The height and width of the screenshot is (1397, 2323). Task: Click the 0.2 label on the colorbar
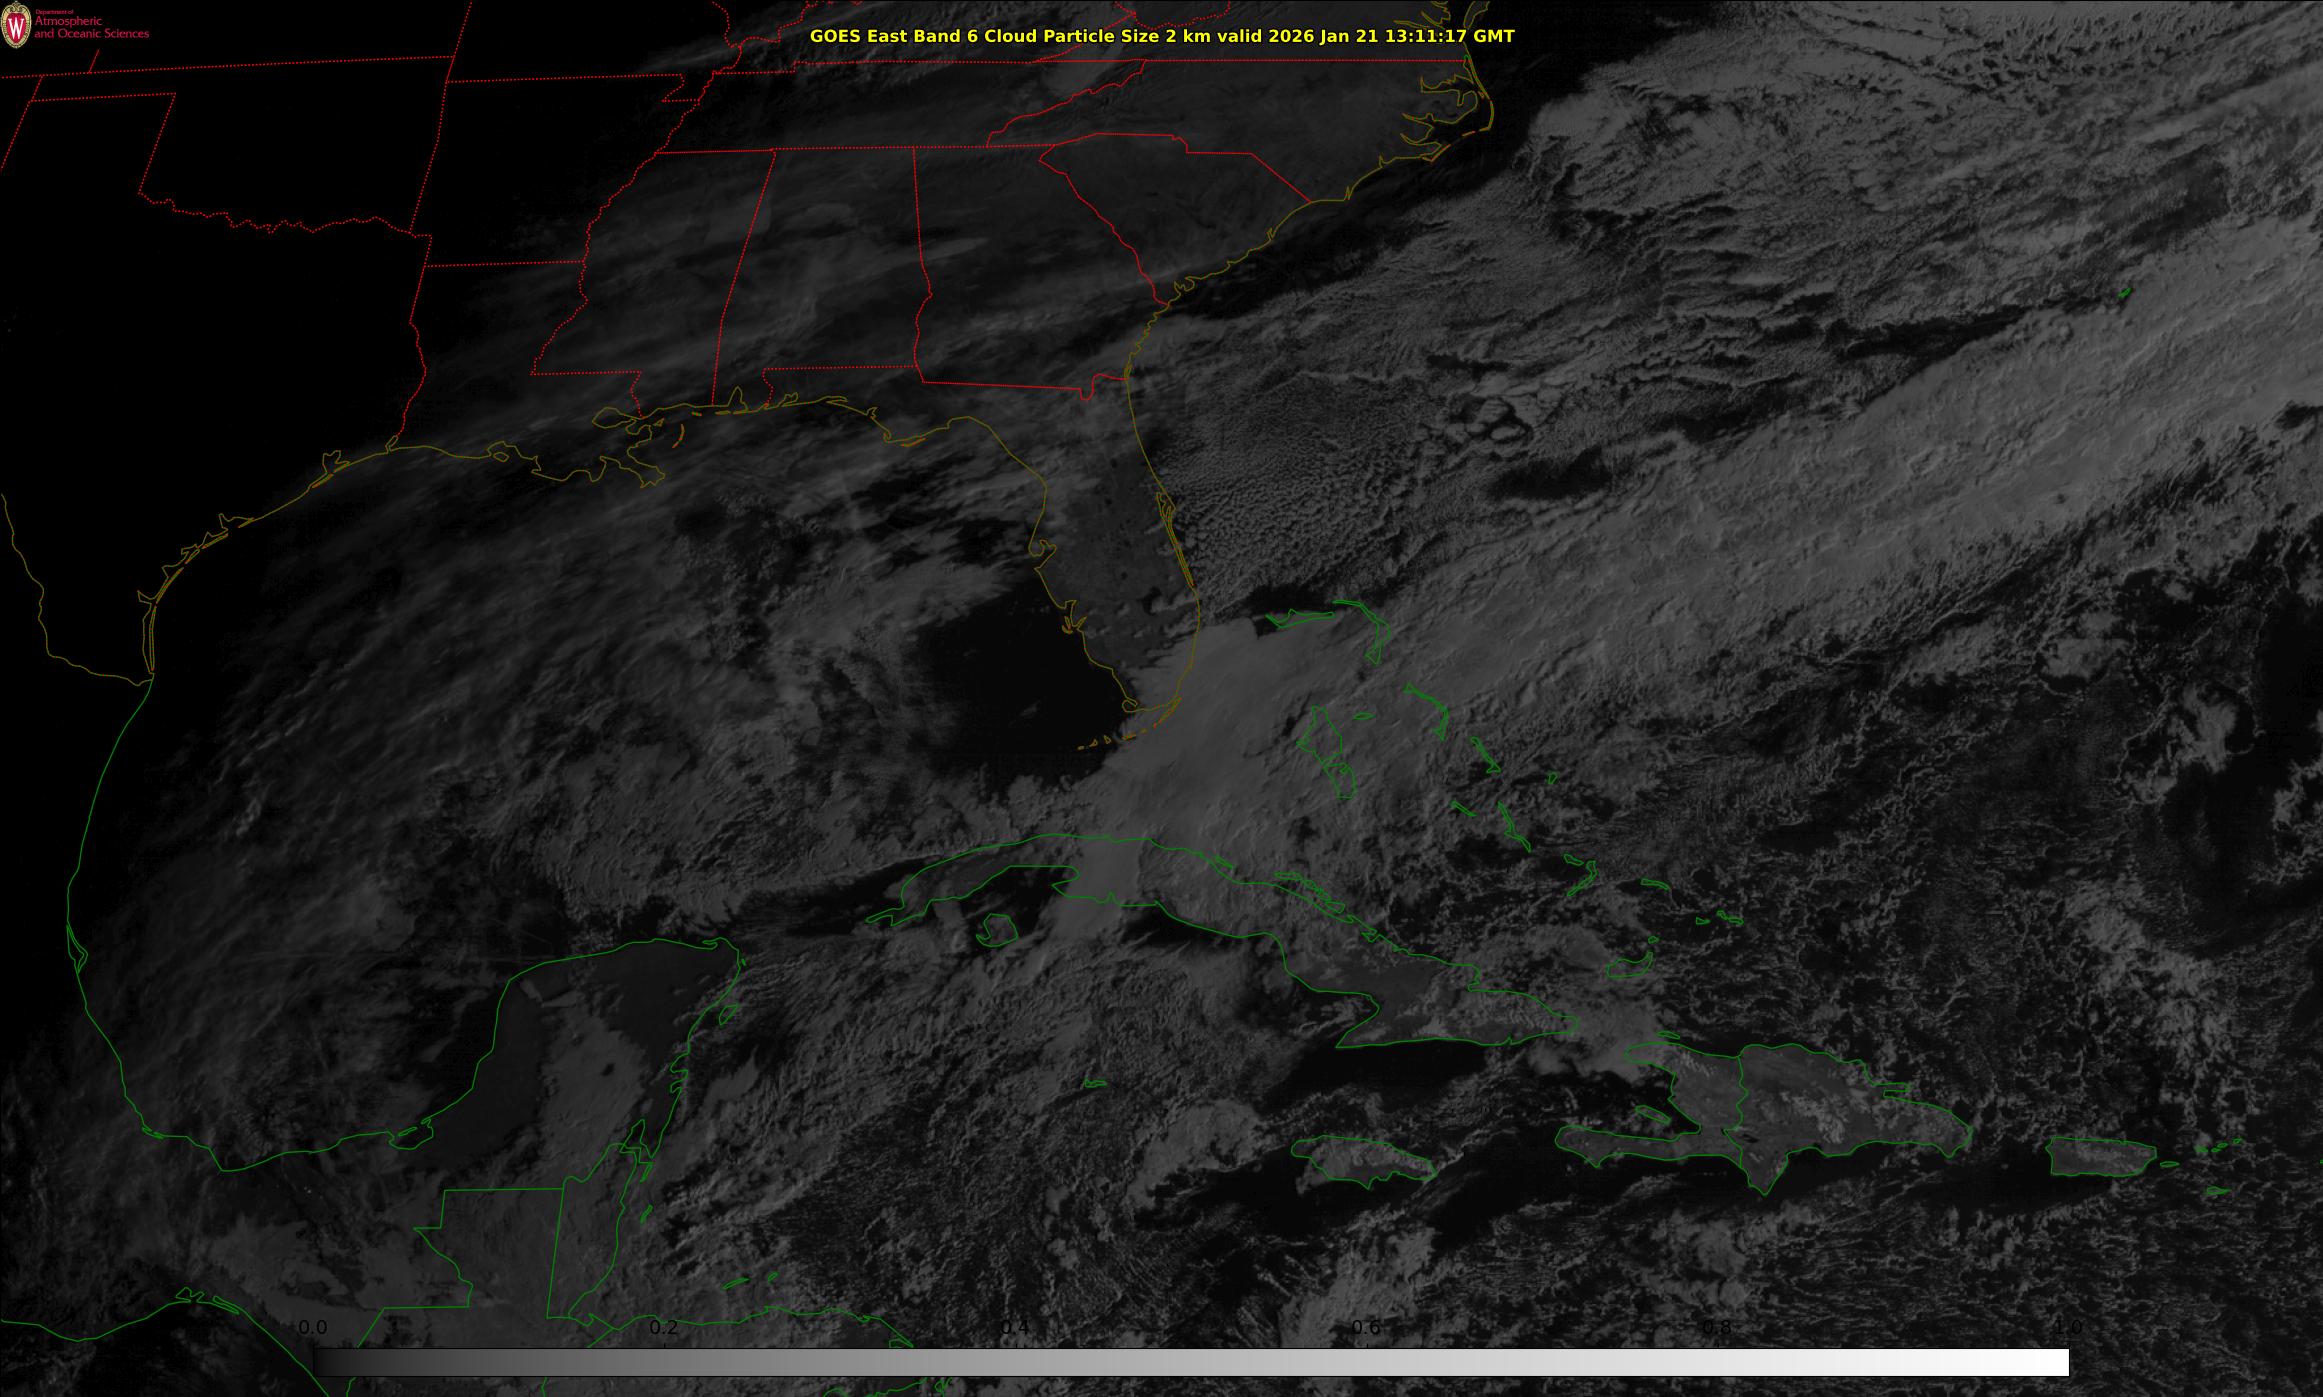coord(664,1327)
